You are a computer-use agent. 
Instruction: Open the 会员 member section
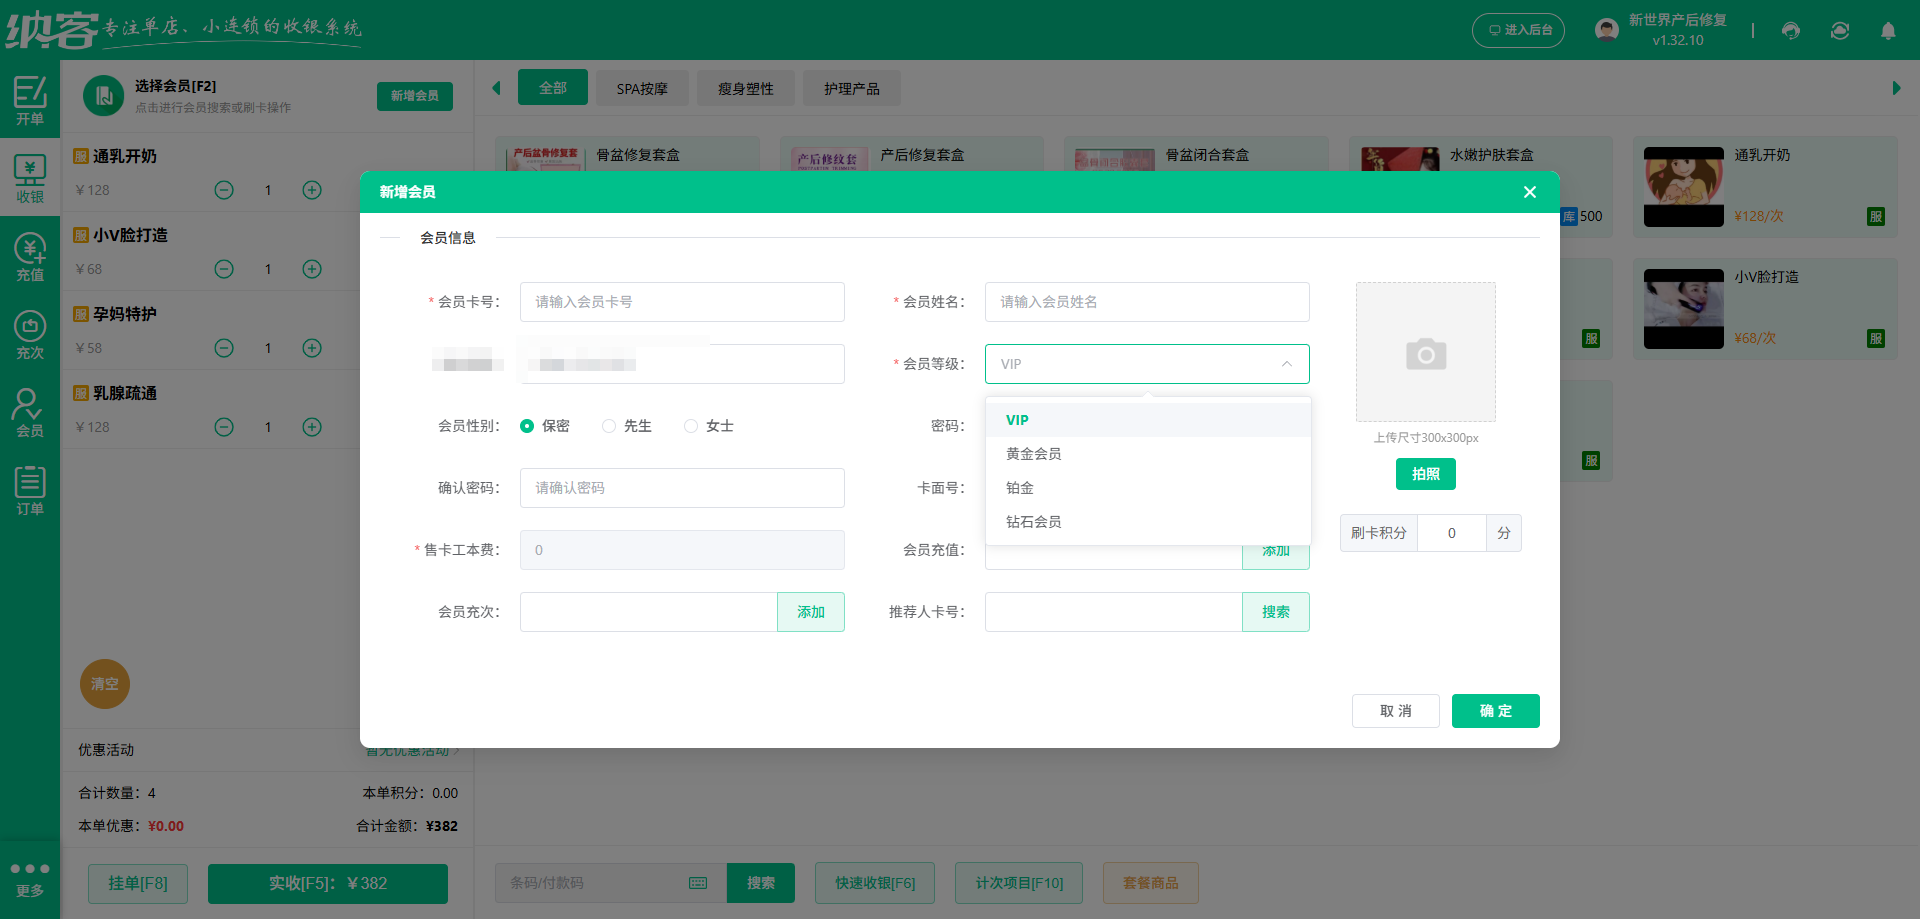pyautogui.click(x=30, y=411)
